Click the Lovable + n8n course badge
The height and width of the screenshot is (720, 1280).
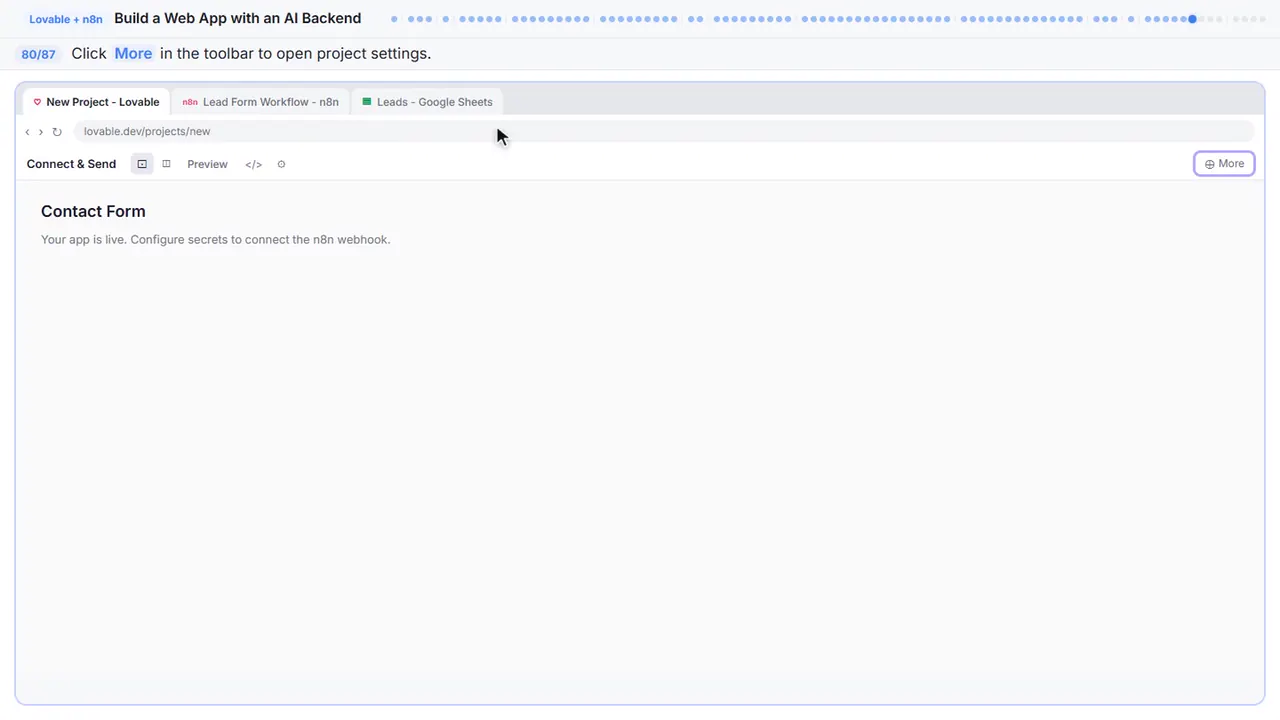pos(66,19)
